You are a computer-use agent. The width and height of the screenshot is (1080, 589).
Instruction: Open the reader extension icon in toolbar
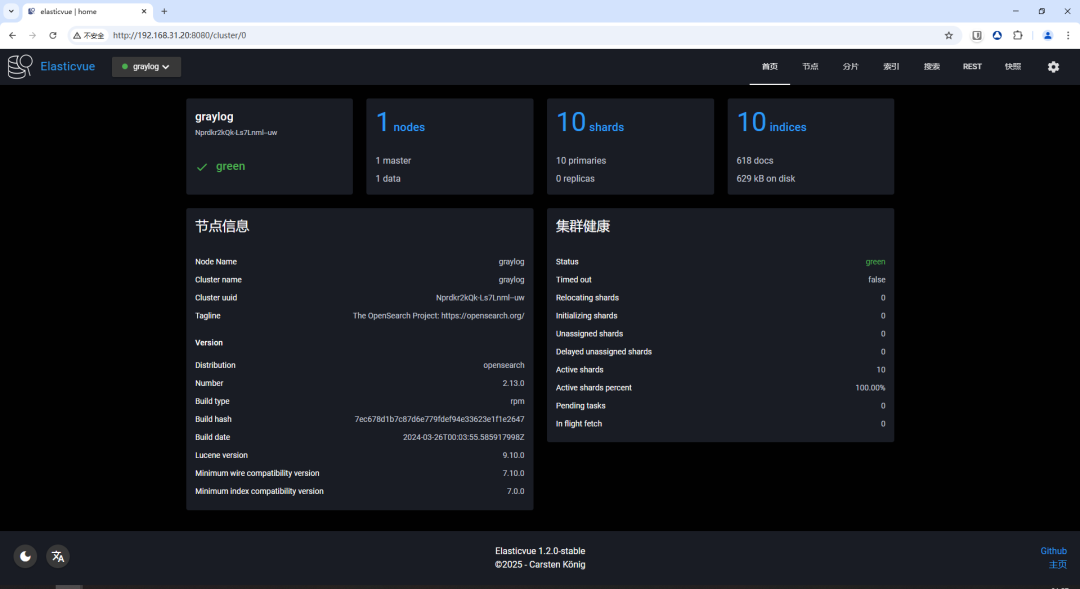click(977, 35)
